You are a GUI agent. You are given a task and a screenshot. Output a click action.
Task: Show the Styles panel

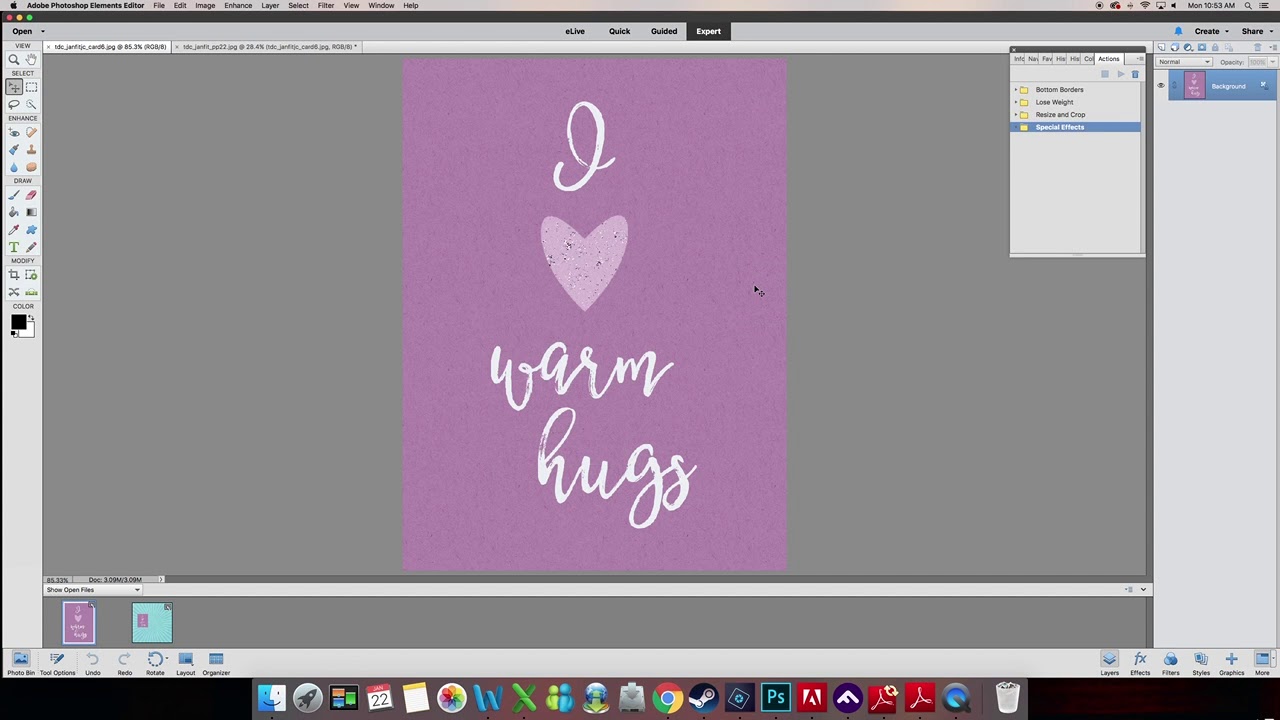[1201, 662]
